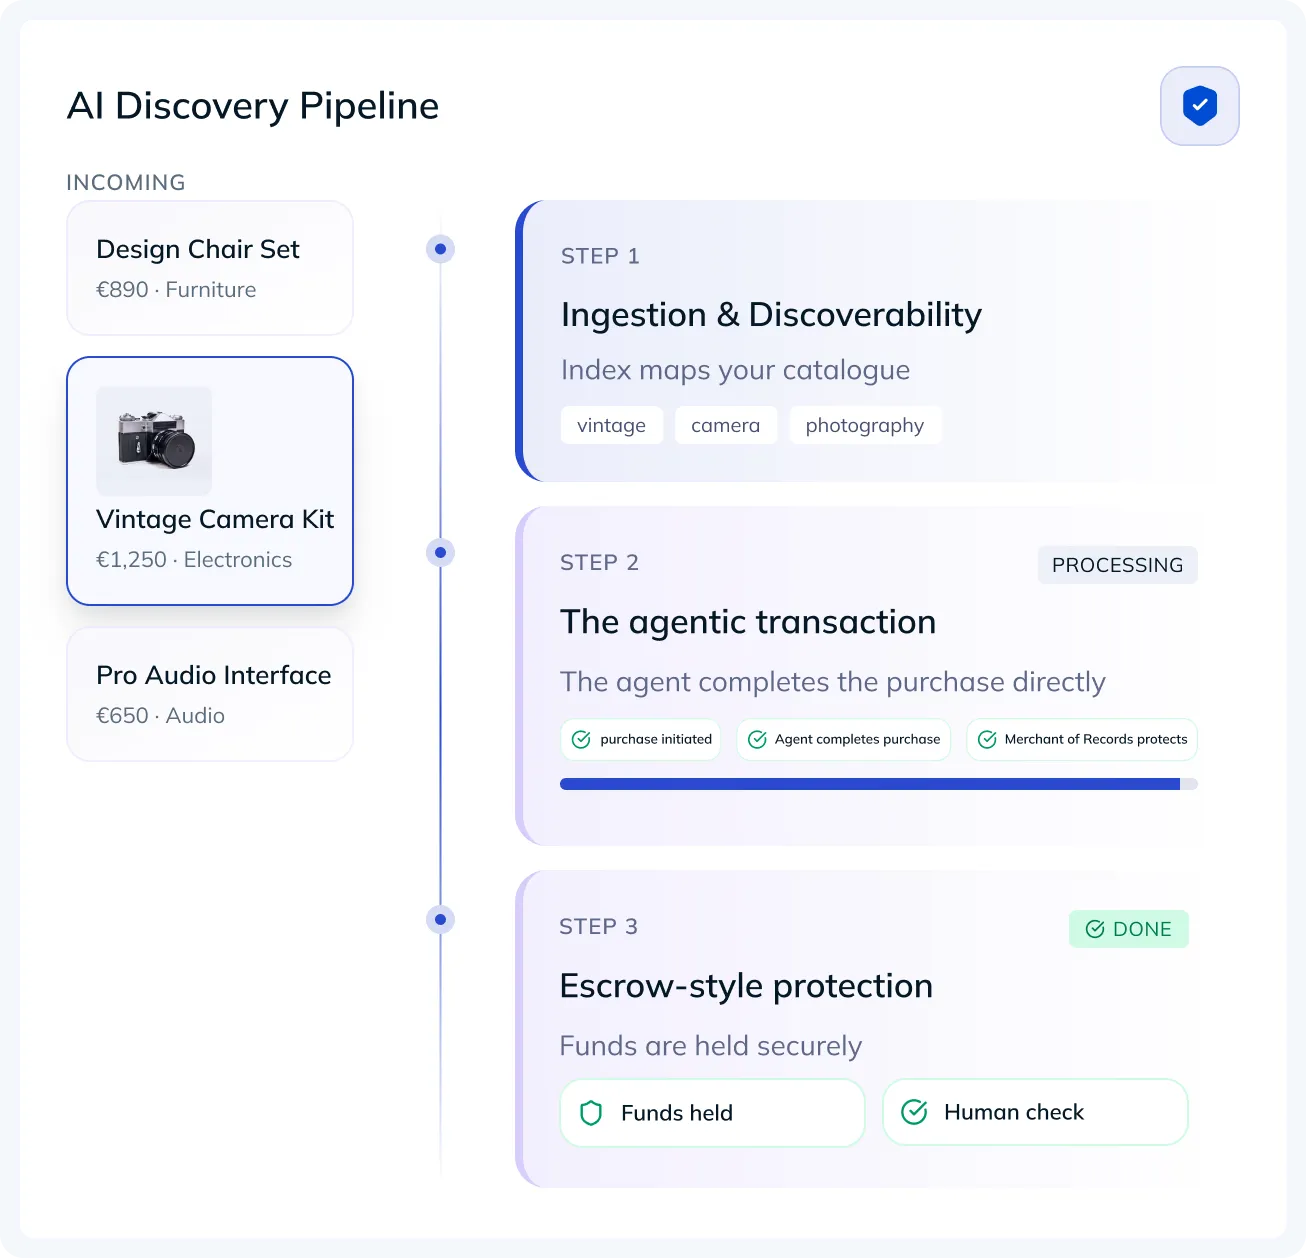This screenshot has height=1258, width=1306.
Task: Click 'The agentic transaction' heading
Action: [748, 622]
